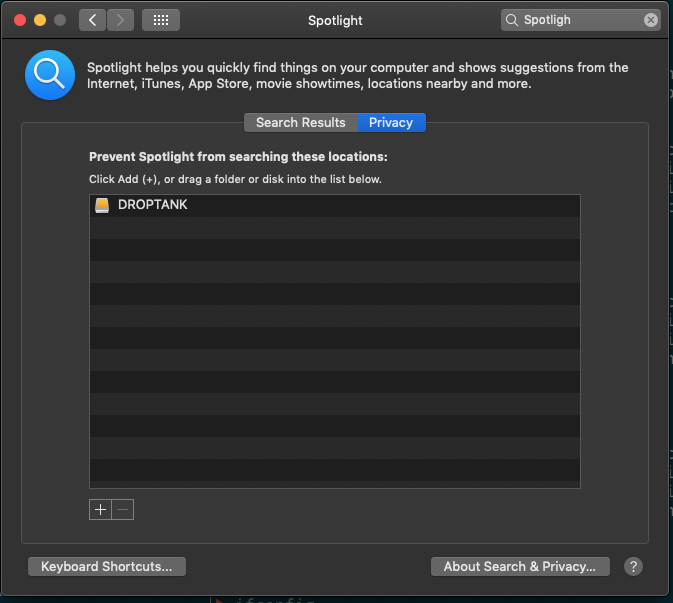Go back with the left chevron button
Screen dimensions: 673x603
[92, 20]
